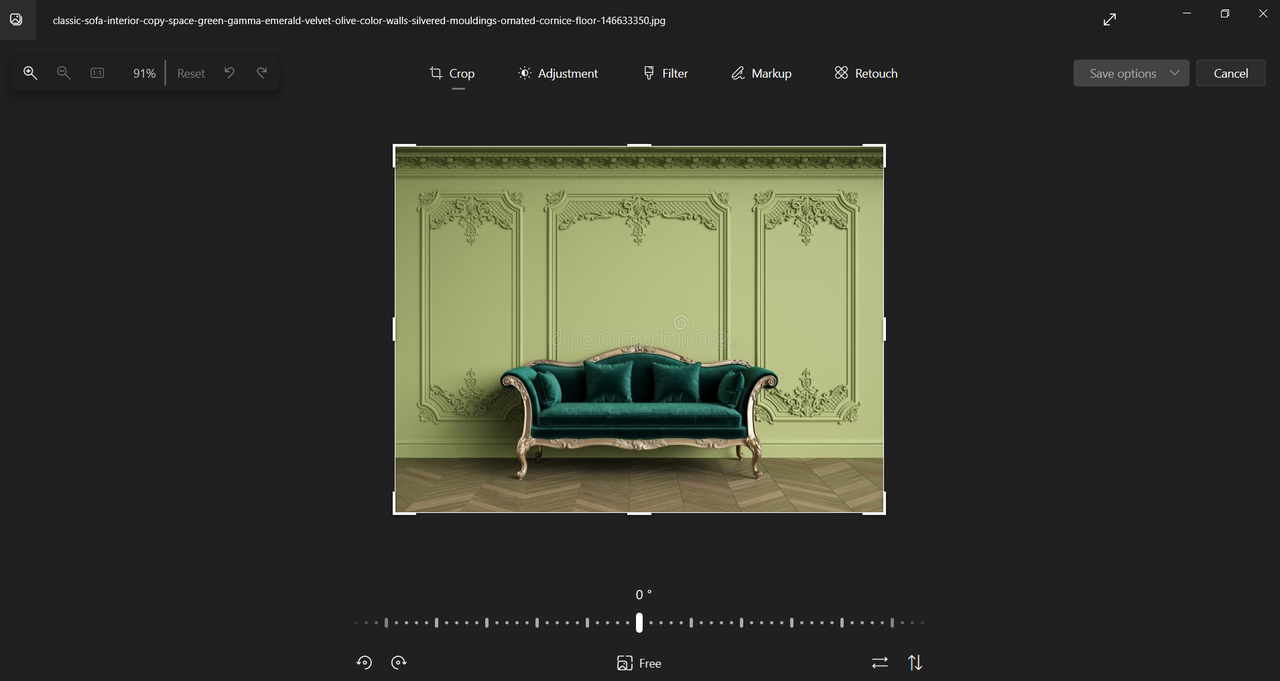Open the Adjustment tab

click(x=558, y=74)
